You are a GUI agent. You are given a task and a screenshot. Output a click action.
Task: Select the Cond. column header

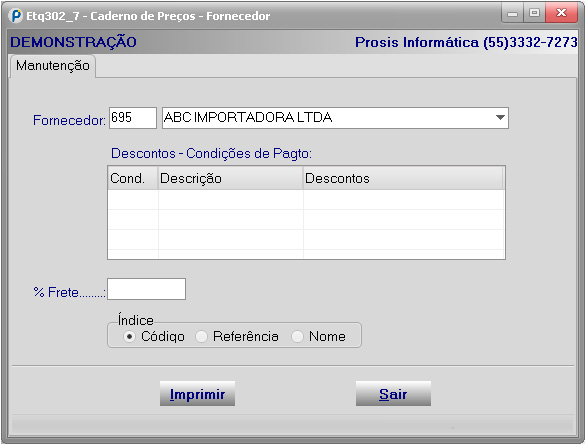tap(133, 178)
